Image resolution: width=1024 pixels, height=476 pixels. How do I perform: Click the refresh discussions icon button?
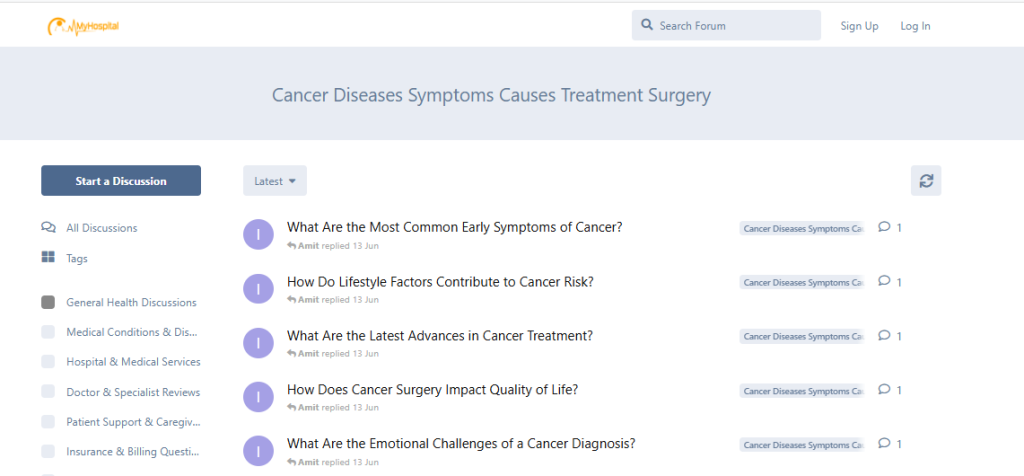click(926, 181)
